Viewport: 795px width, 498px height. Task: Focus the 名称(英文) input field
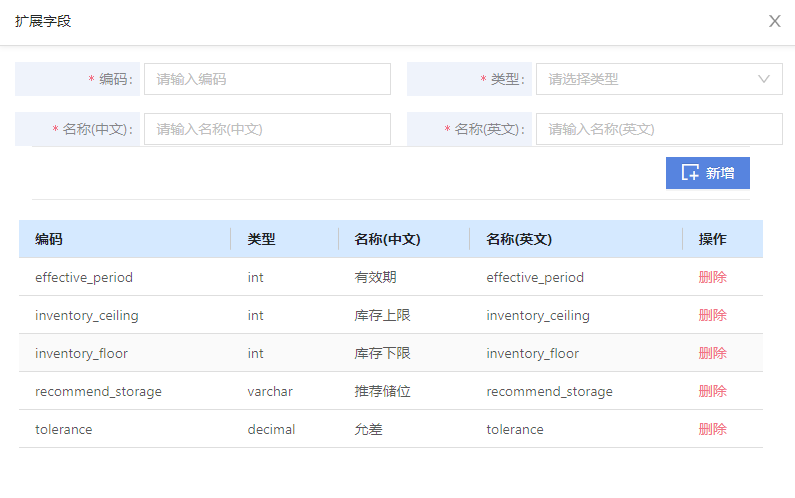(x=659, y=129)
